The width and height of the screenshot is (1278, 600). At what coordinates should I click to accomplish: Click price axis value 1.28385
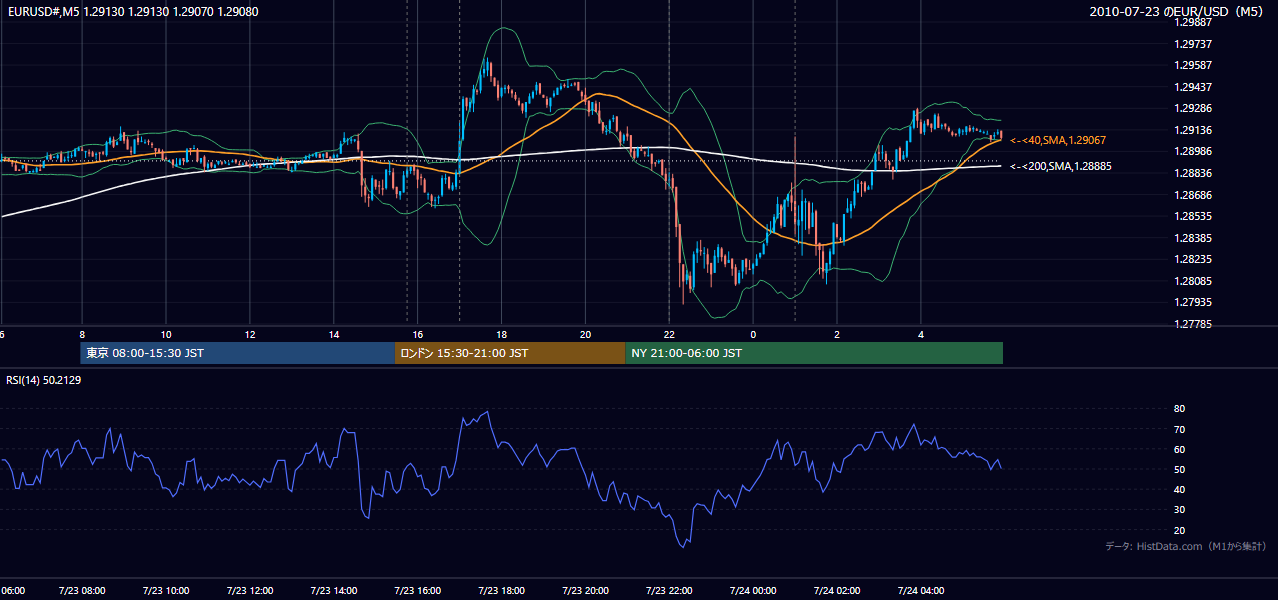[1192, 238]
